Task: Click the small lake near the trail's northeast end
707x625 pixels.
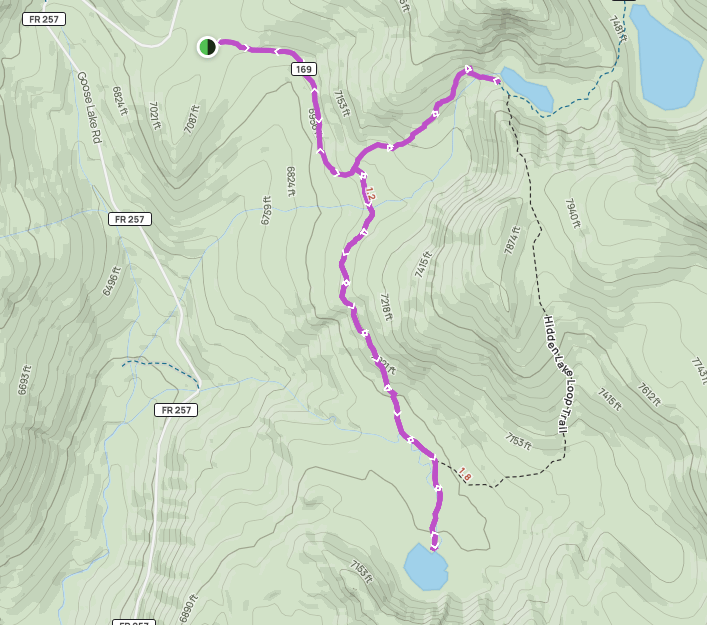Action: click(x=527, y=89)
